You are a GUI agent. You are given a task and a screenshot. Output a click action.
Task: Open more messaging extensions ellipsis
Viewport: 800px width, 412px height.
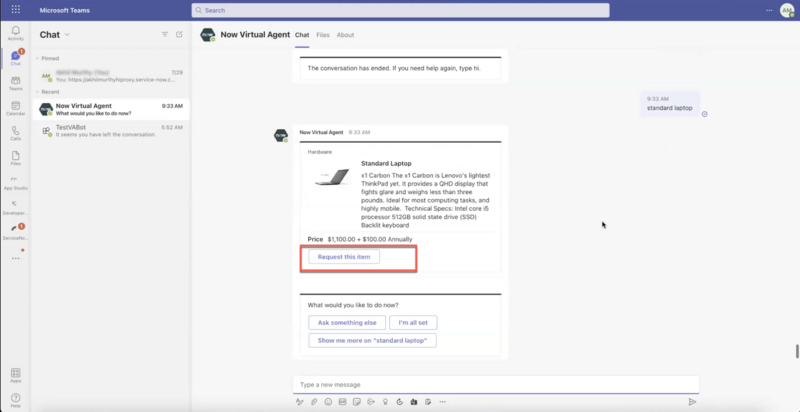click(x=442, y=402)
